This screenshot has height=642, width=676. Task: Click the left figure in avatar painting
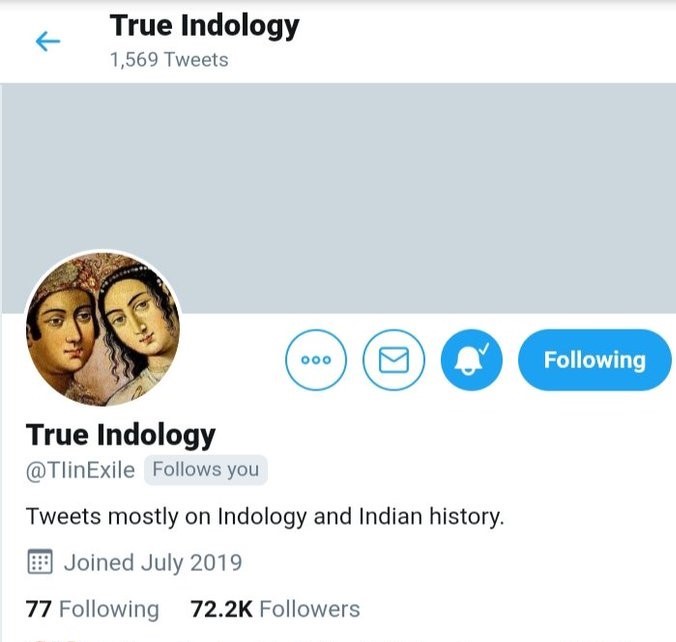(x=63, y=328)
